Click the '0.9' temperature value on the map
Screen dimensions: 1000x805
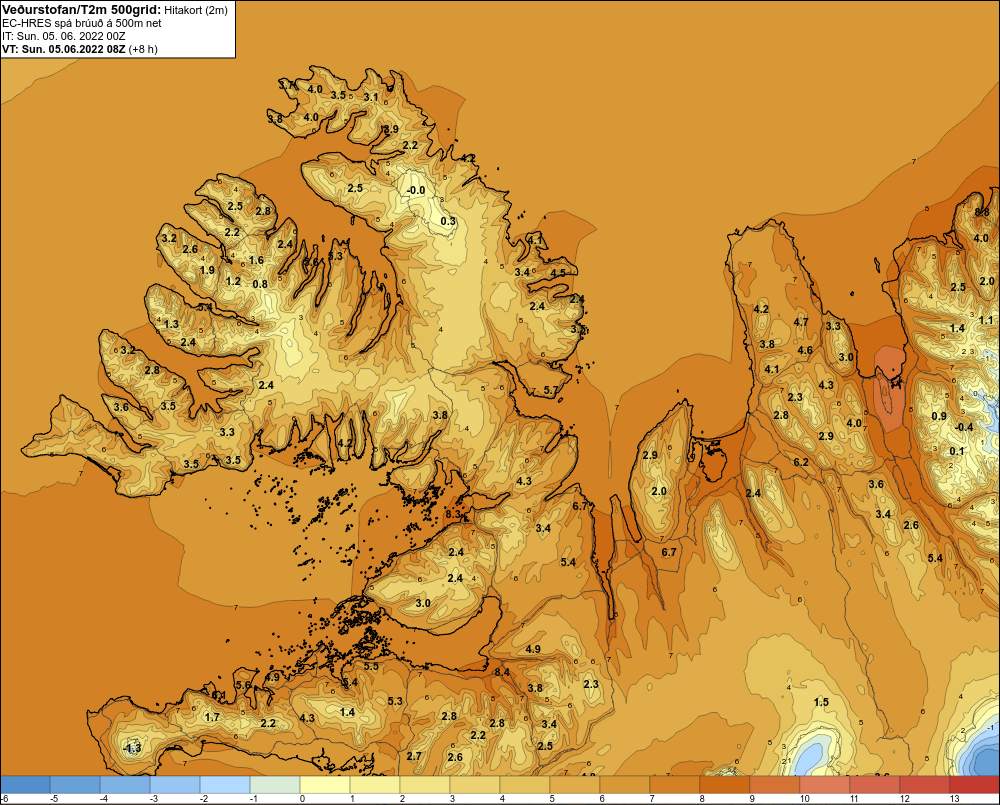click(x=939, y=416)
